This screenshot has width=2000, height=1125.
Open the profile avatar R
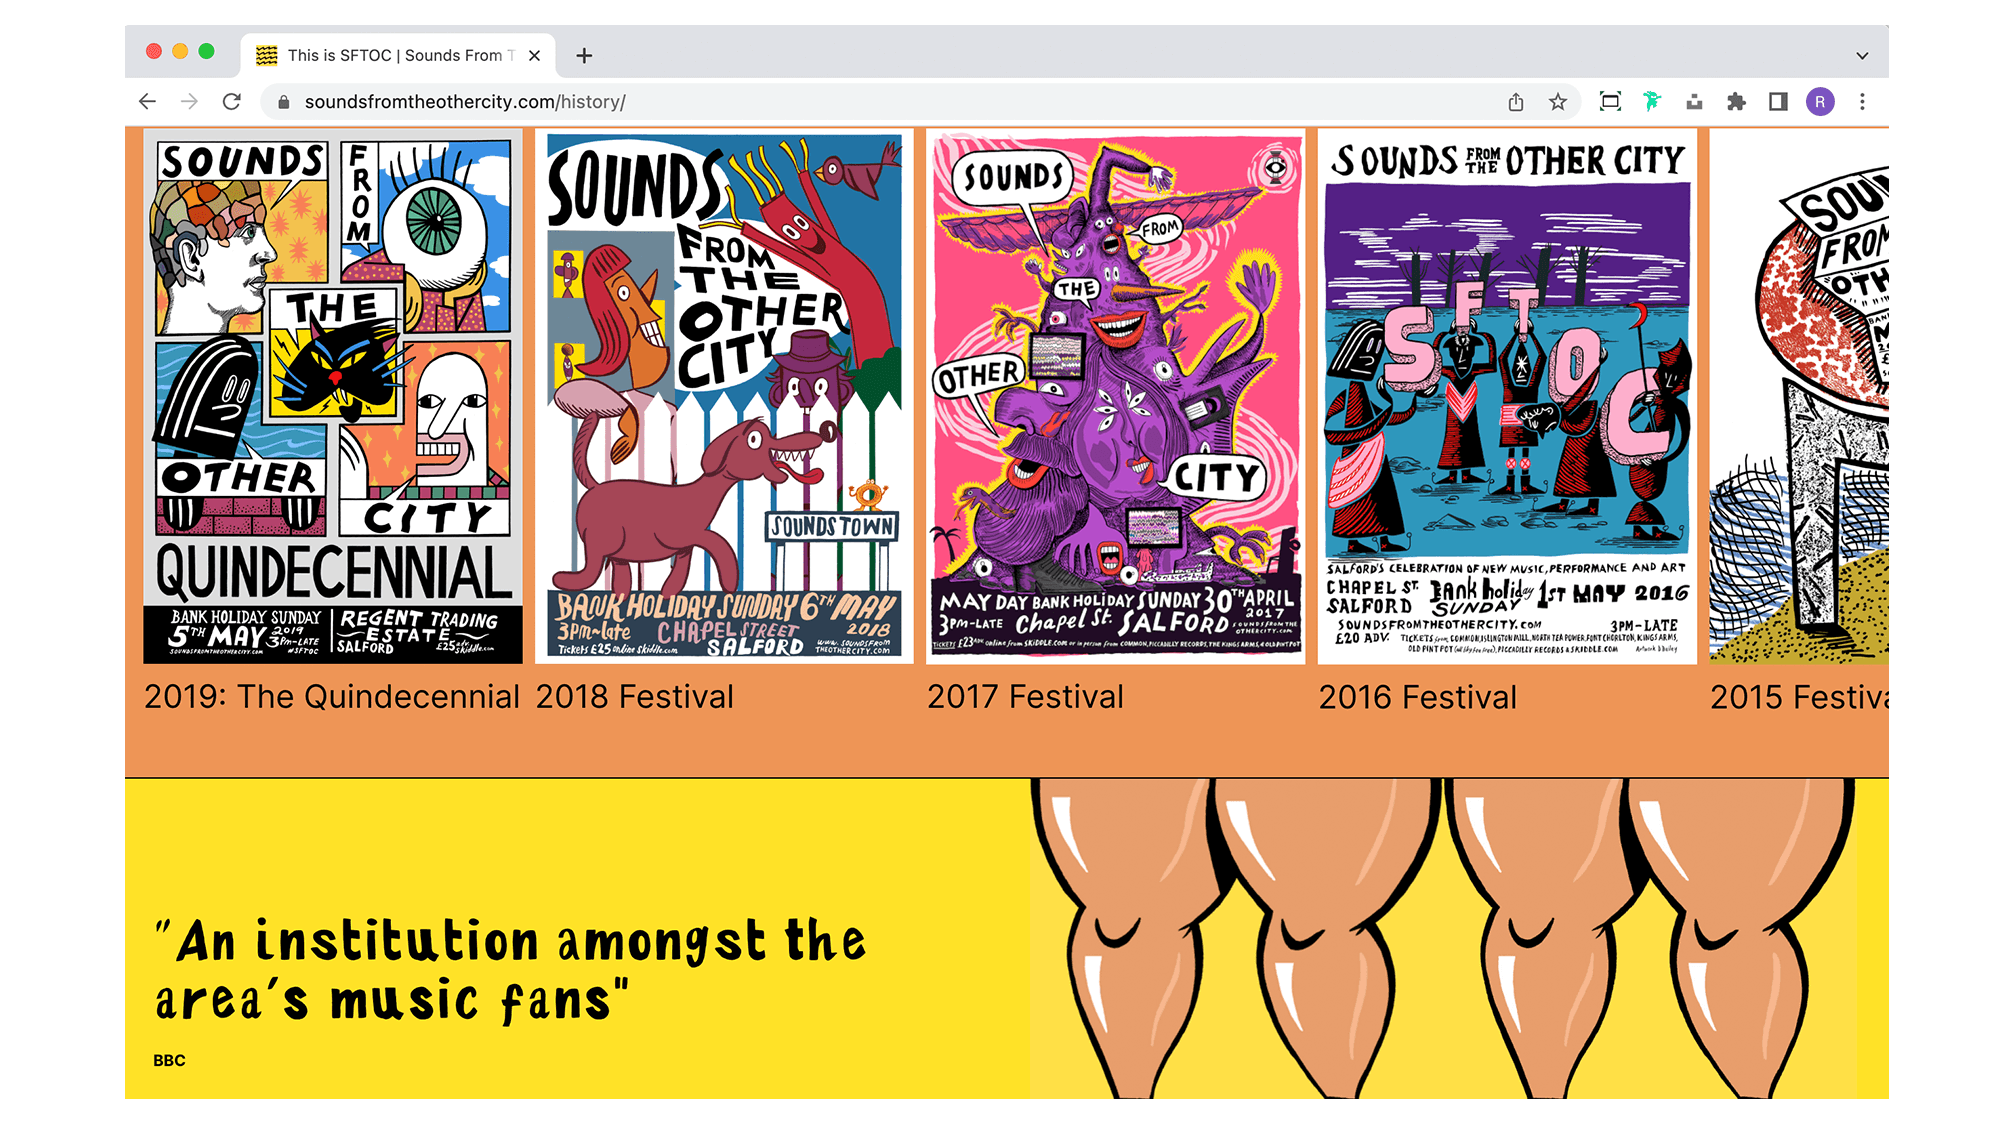coord(1820,102)
